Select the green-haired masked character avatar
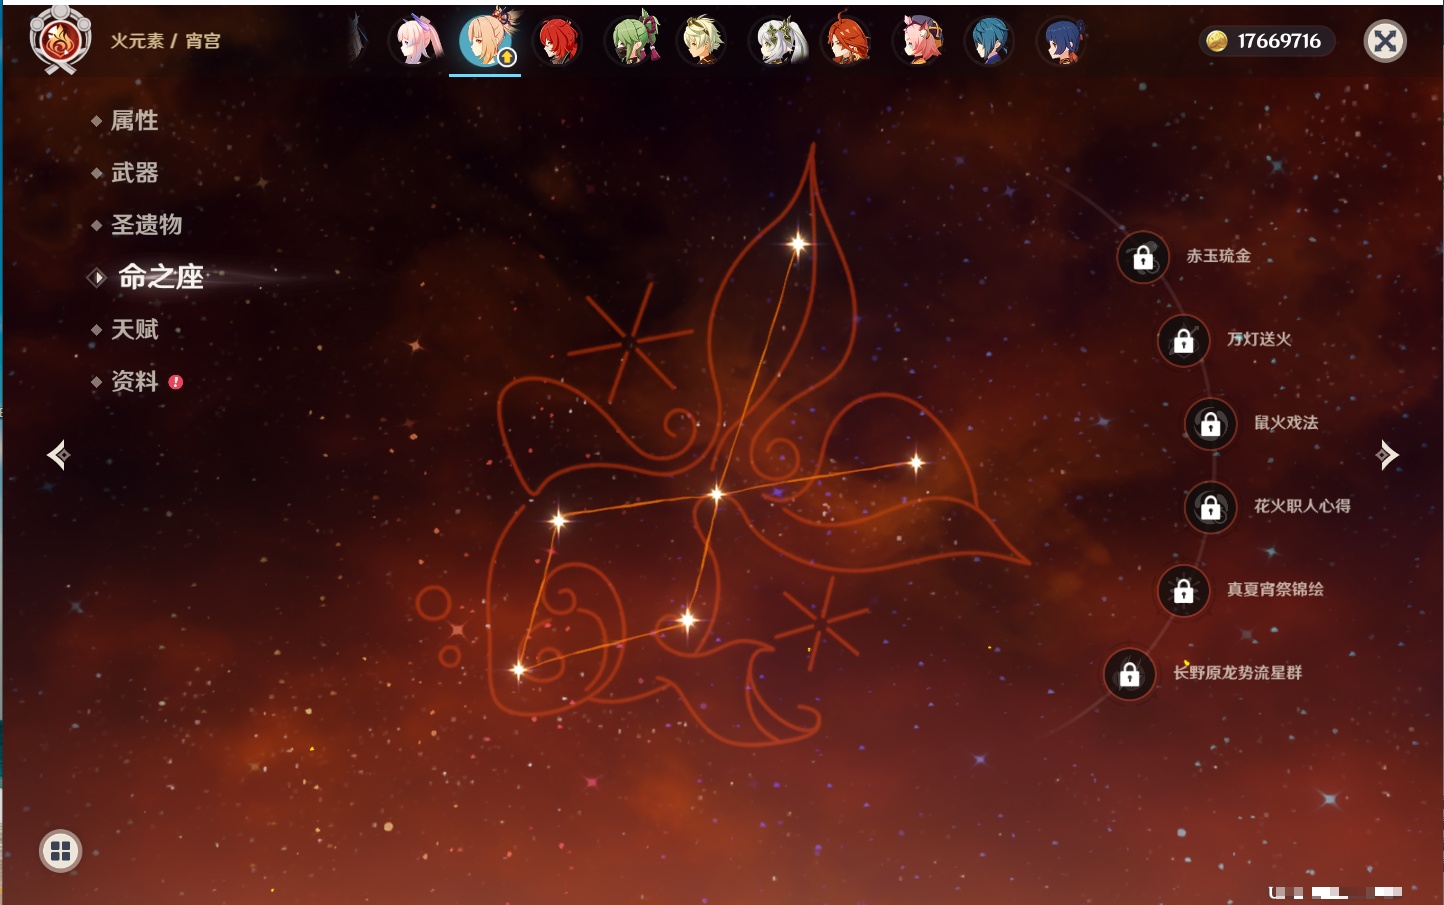 pyautogui.click(x=635, y=41)
